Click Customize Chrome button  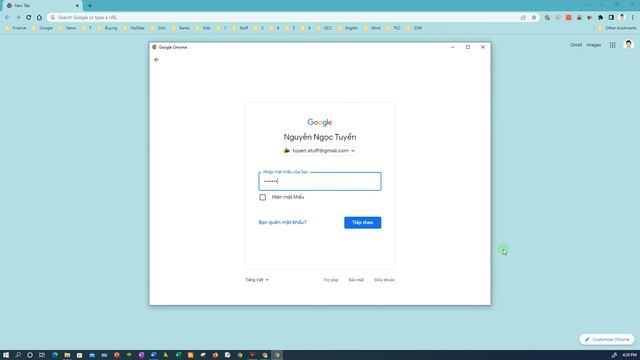click(607, 339)
